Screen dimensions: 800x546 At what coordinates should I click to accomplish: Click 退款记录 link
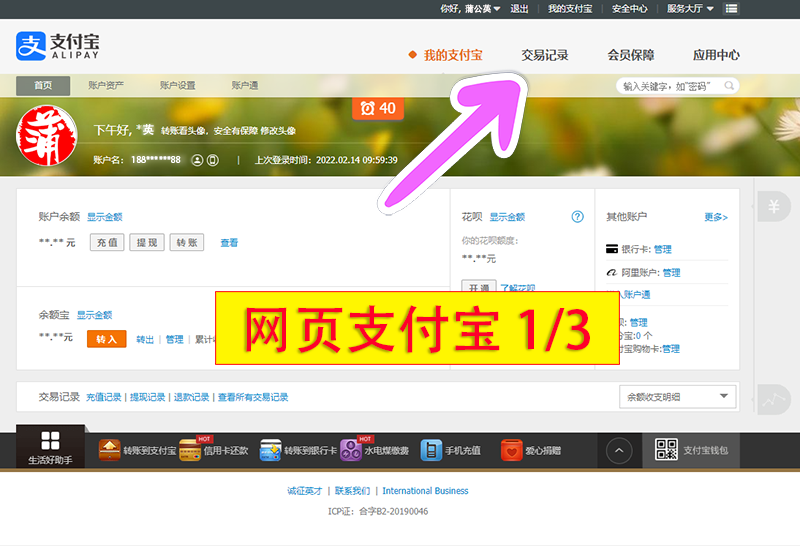click(191, 397)
